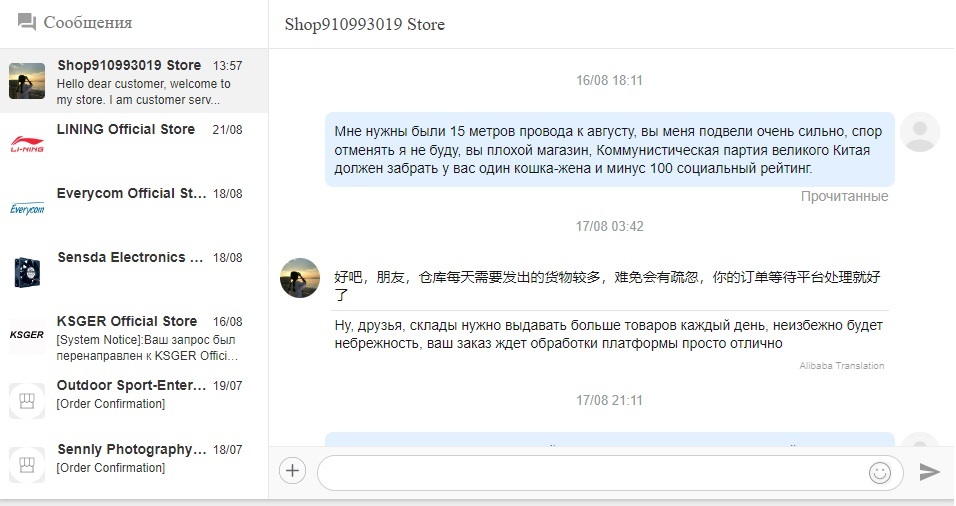Open Shop910993019 Store conversation
Screen dimensions: 956x506
pos(134,81)
